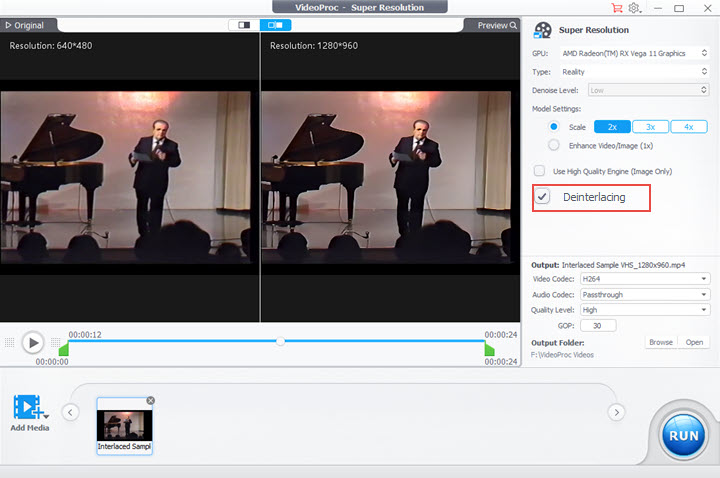
Task: Play the video preview
Action: (x=33, y=342)
